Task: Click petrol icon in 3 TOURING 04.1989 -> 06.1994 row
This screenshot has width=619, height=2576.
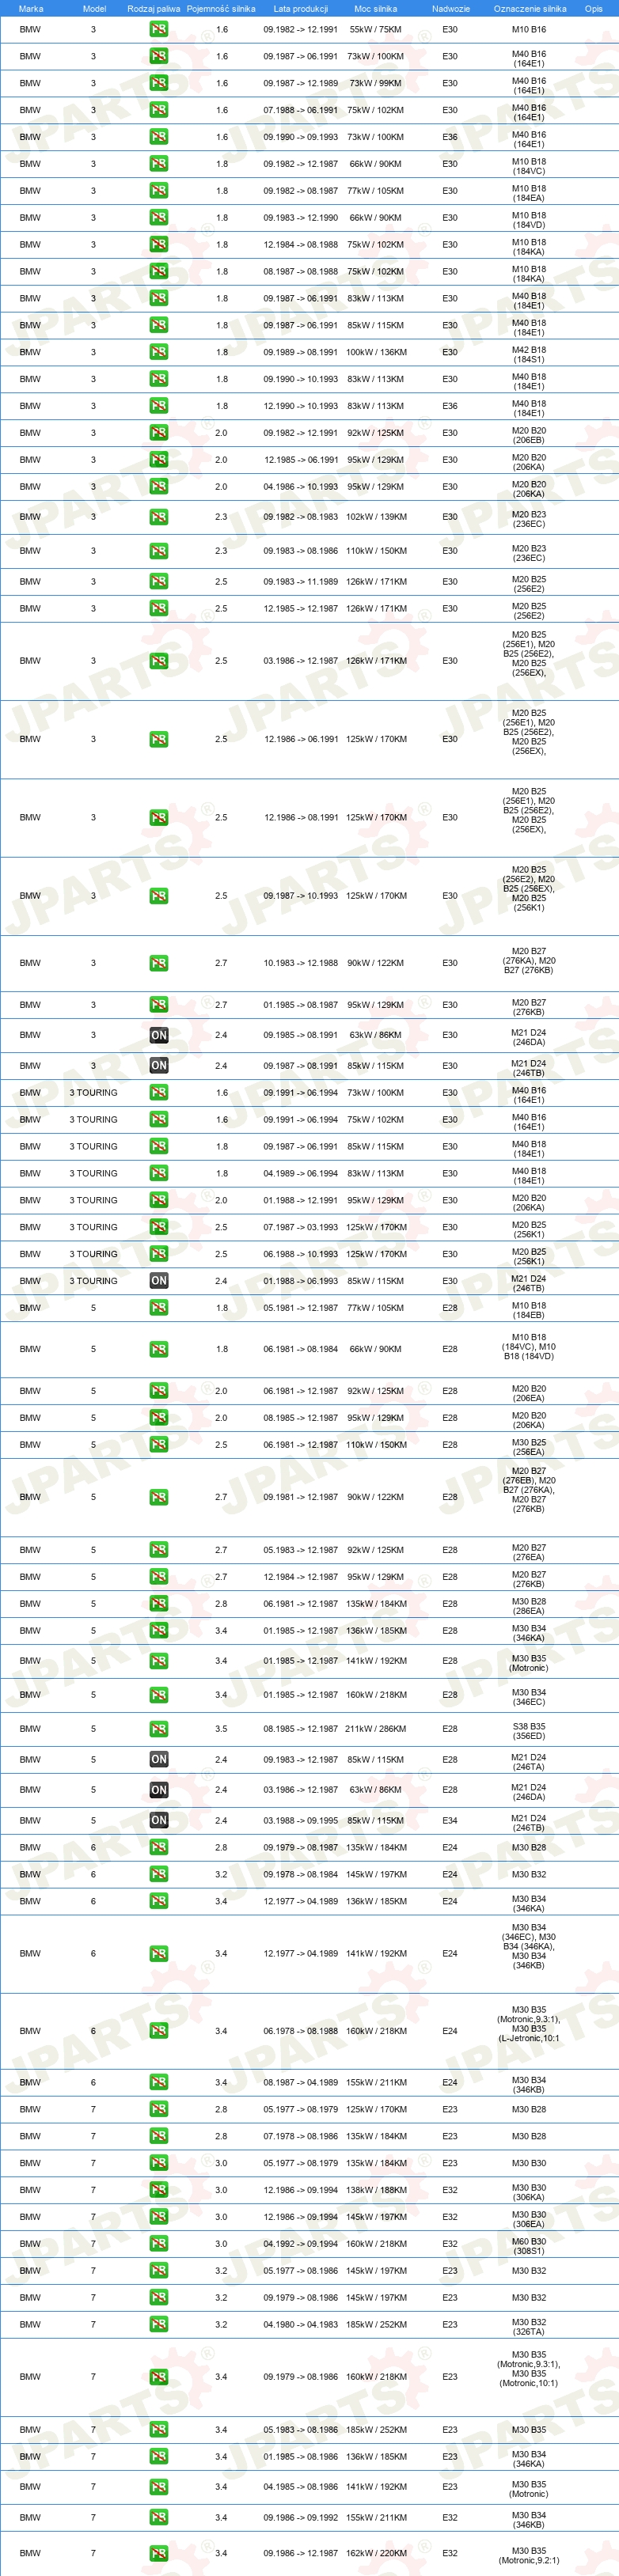Action: pyautogui.click(x=159, y=1174)
